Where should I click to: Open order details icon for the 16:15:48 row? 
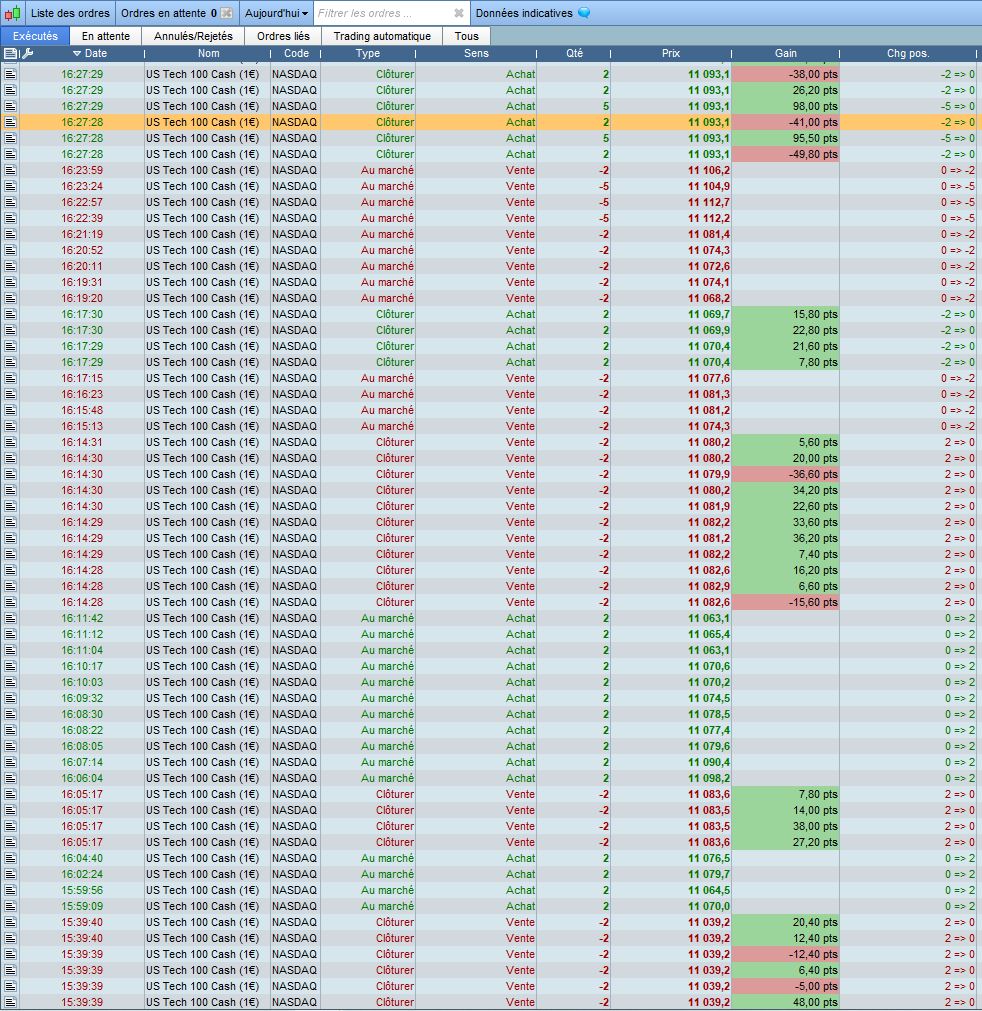click(10, 411)
